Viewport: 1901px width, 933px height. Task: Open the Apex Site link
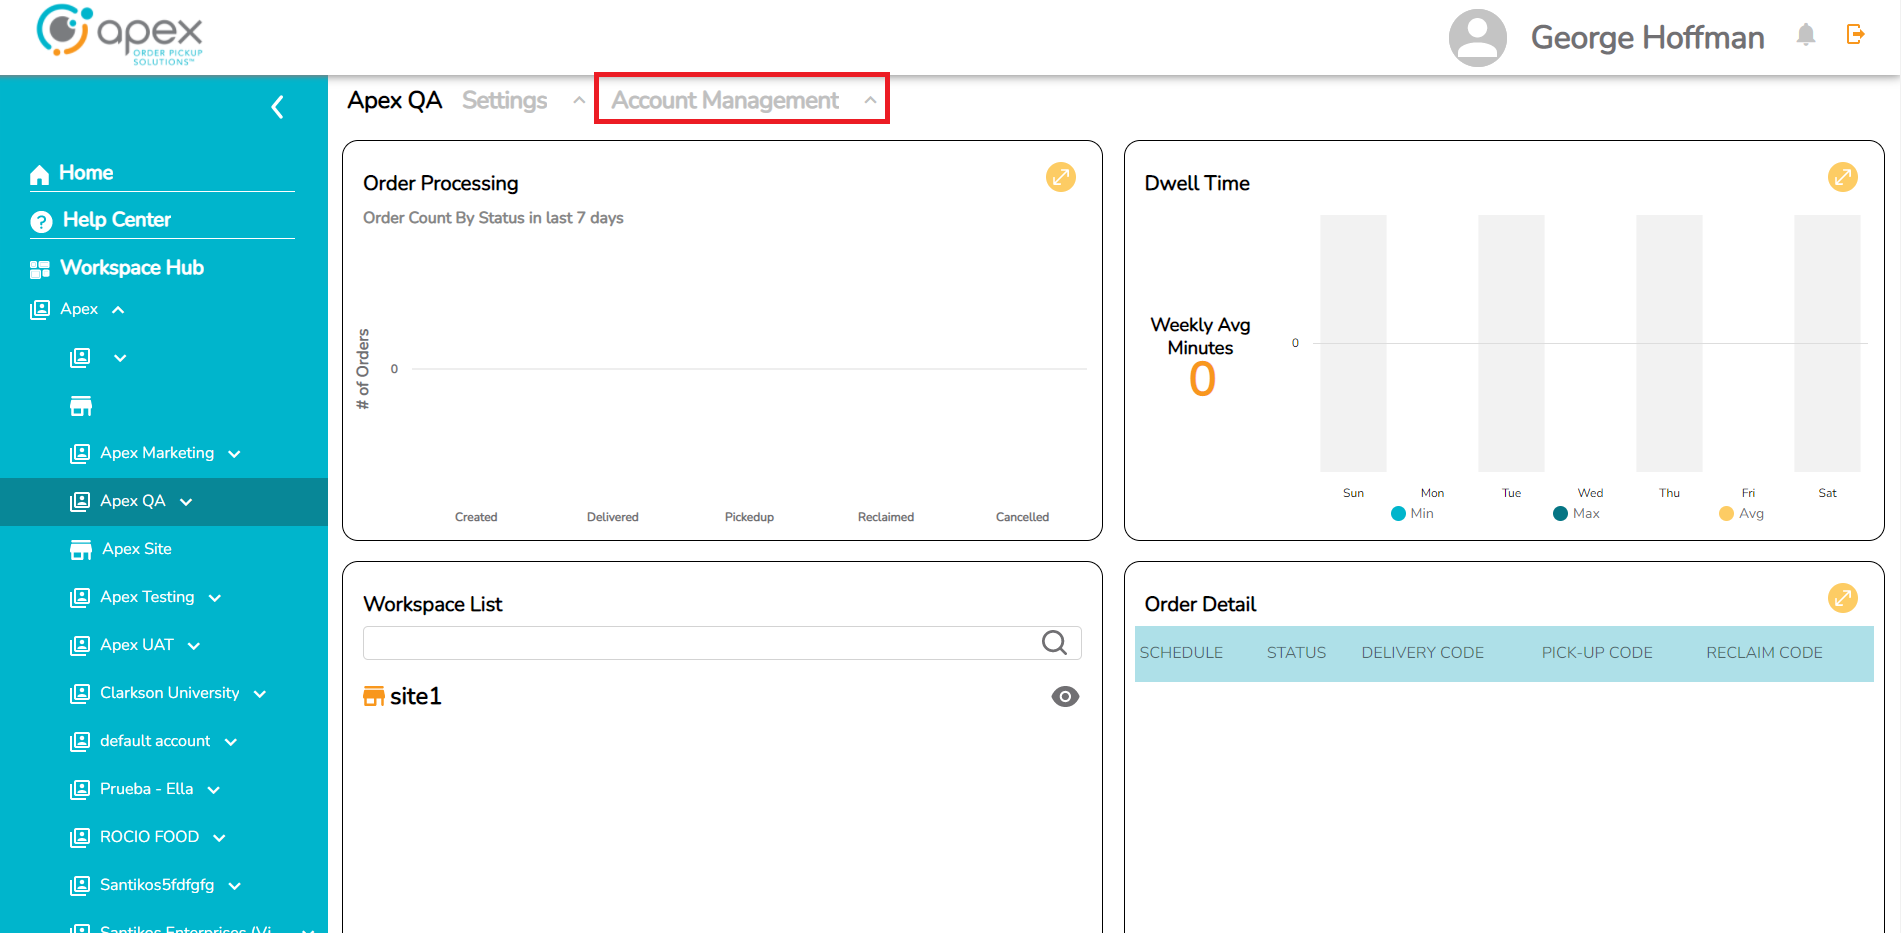(x=136, y=549)
